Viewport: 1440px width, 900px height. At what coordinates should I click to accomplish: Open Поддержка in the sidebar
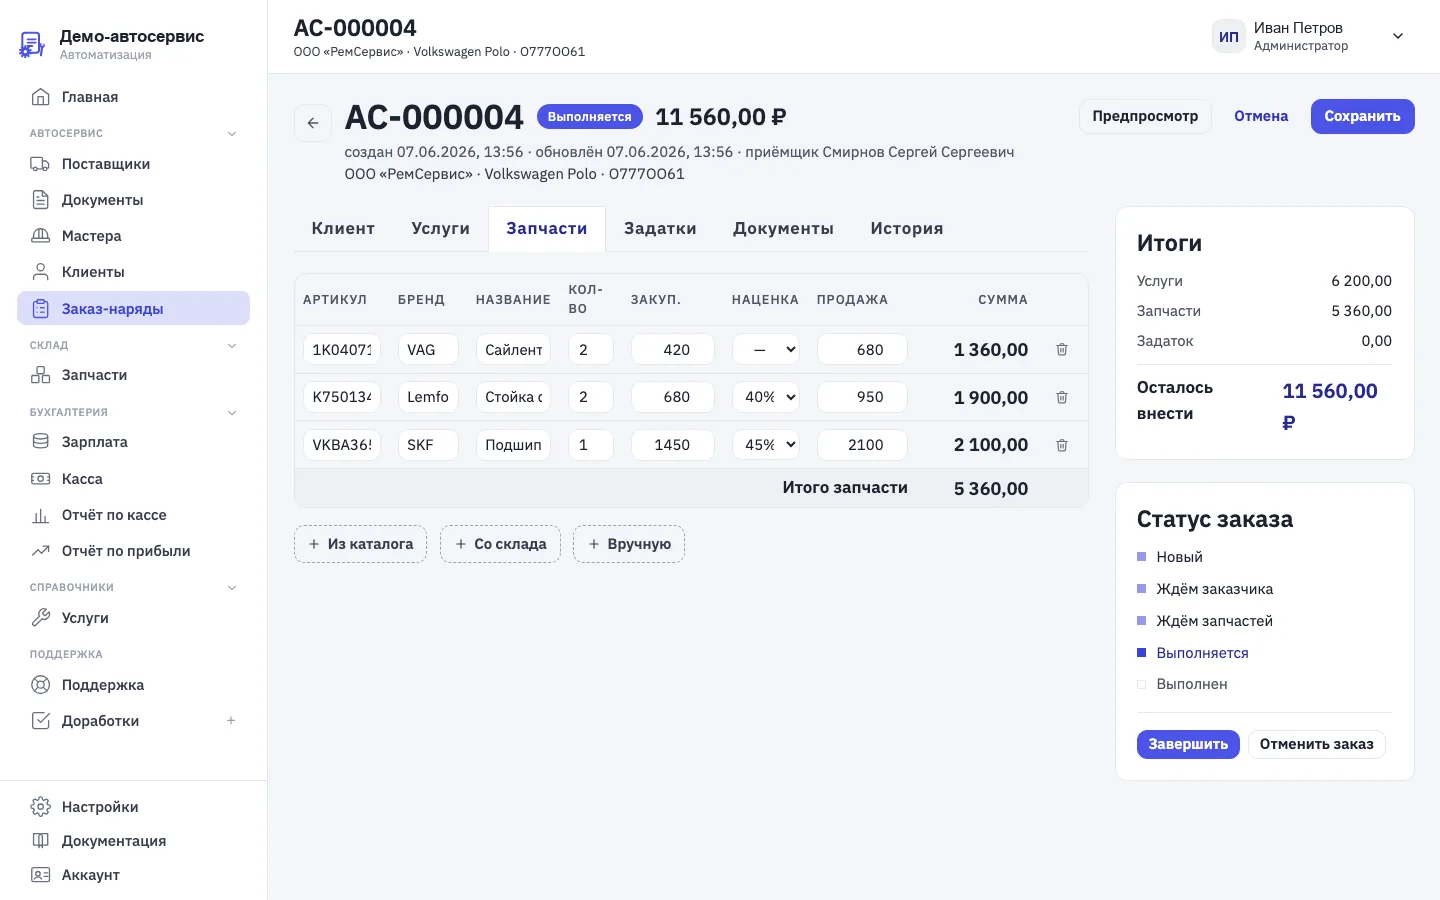(133, 685)
